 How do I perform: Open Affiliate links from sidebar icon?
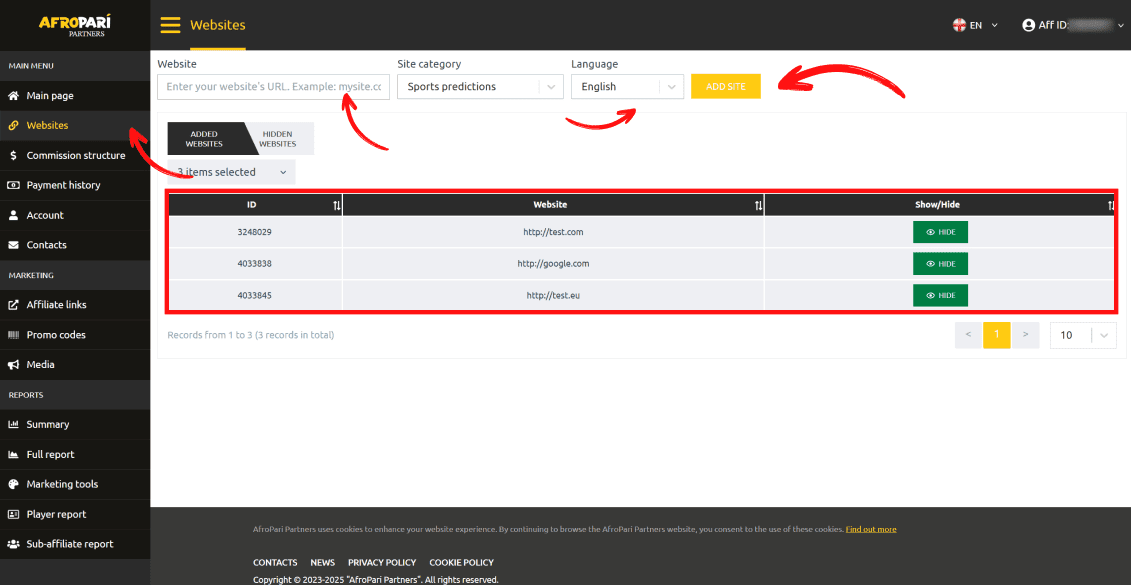point(14,305)
